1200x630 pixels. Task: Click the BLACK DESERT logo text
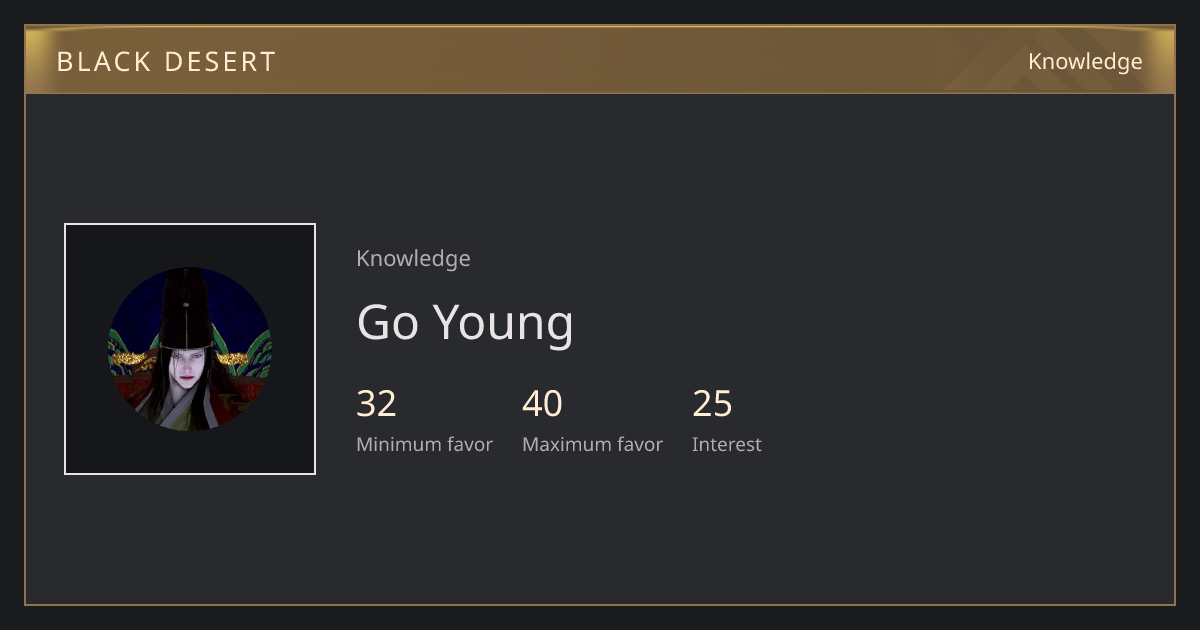[x=166, y=62]
